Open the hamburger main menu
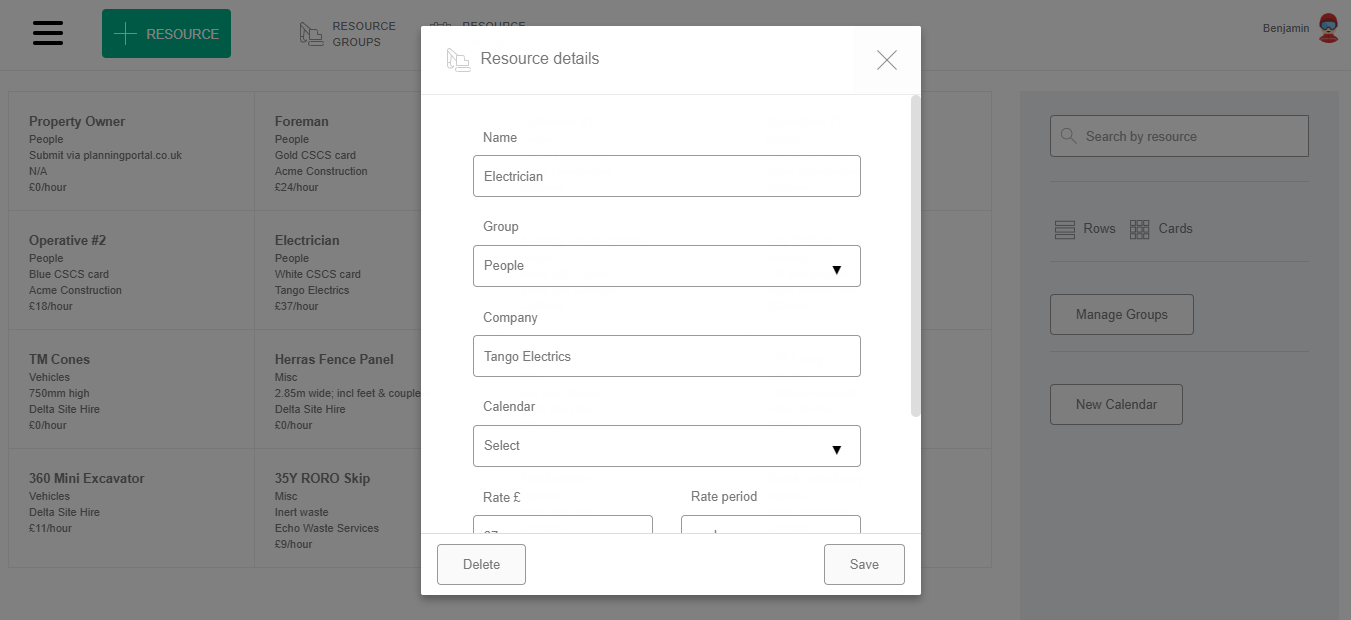The height and width of the screenshot is (620, 1351). [48, 33]
